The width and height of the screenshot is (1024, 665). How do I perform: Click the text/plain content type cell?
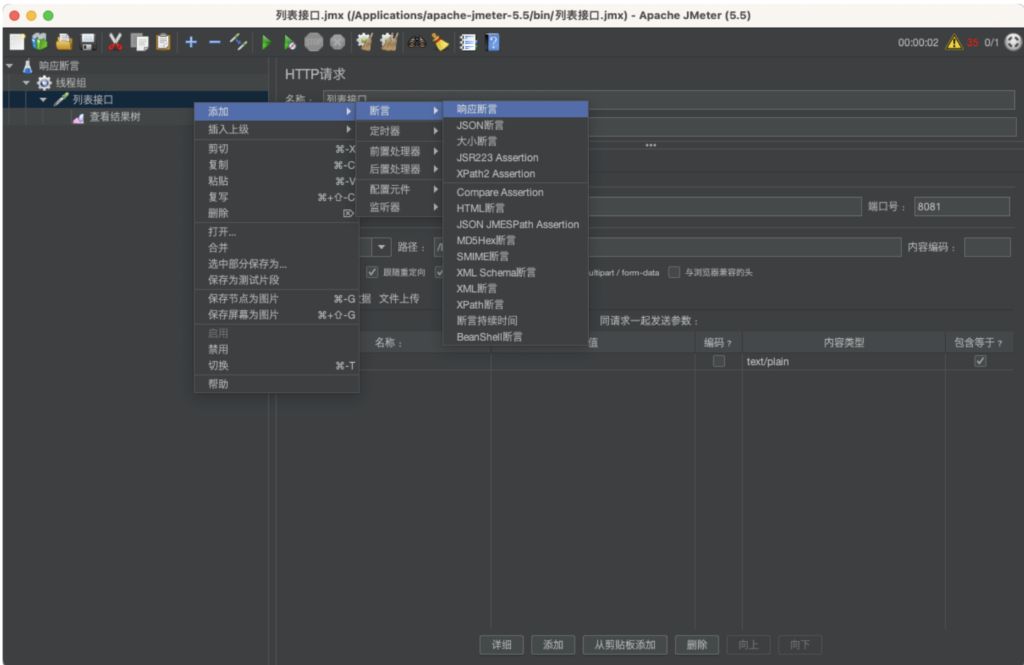pyautogui.click(x=843, y=361)
